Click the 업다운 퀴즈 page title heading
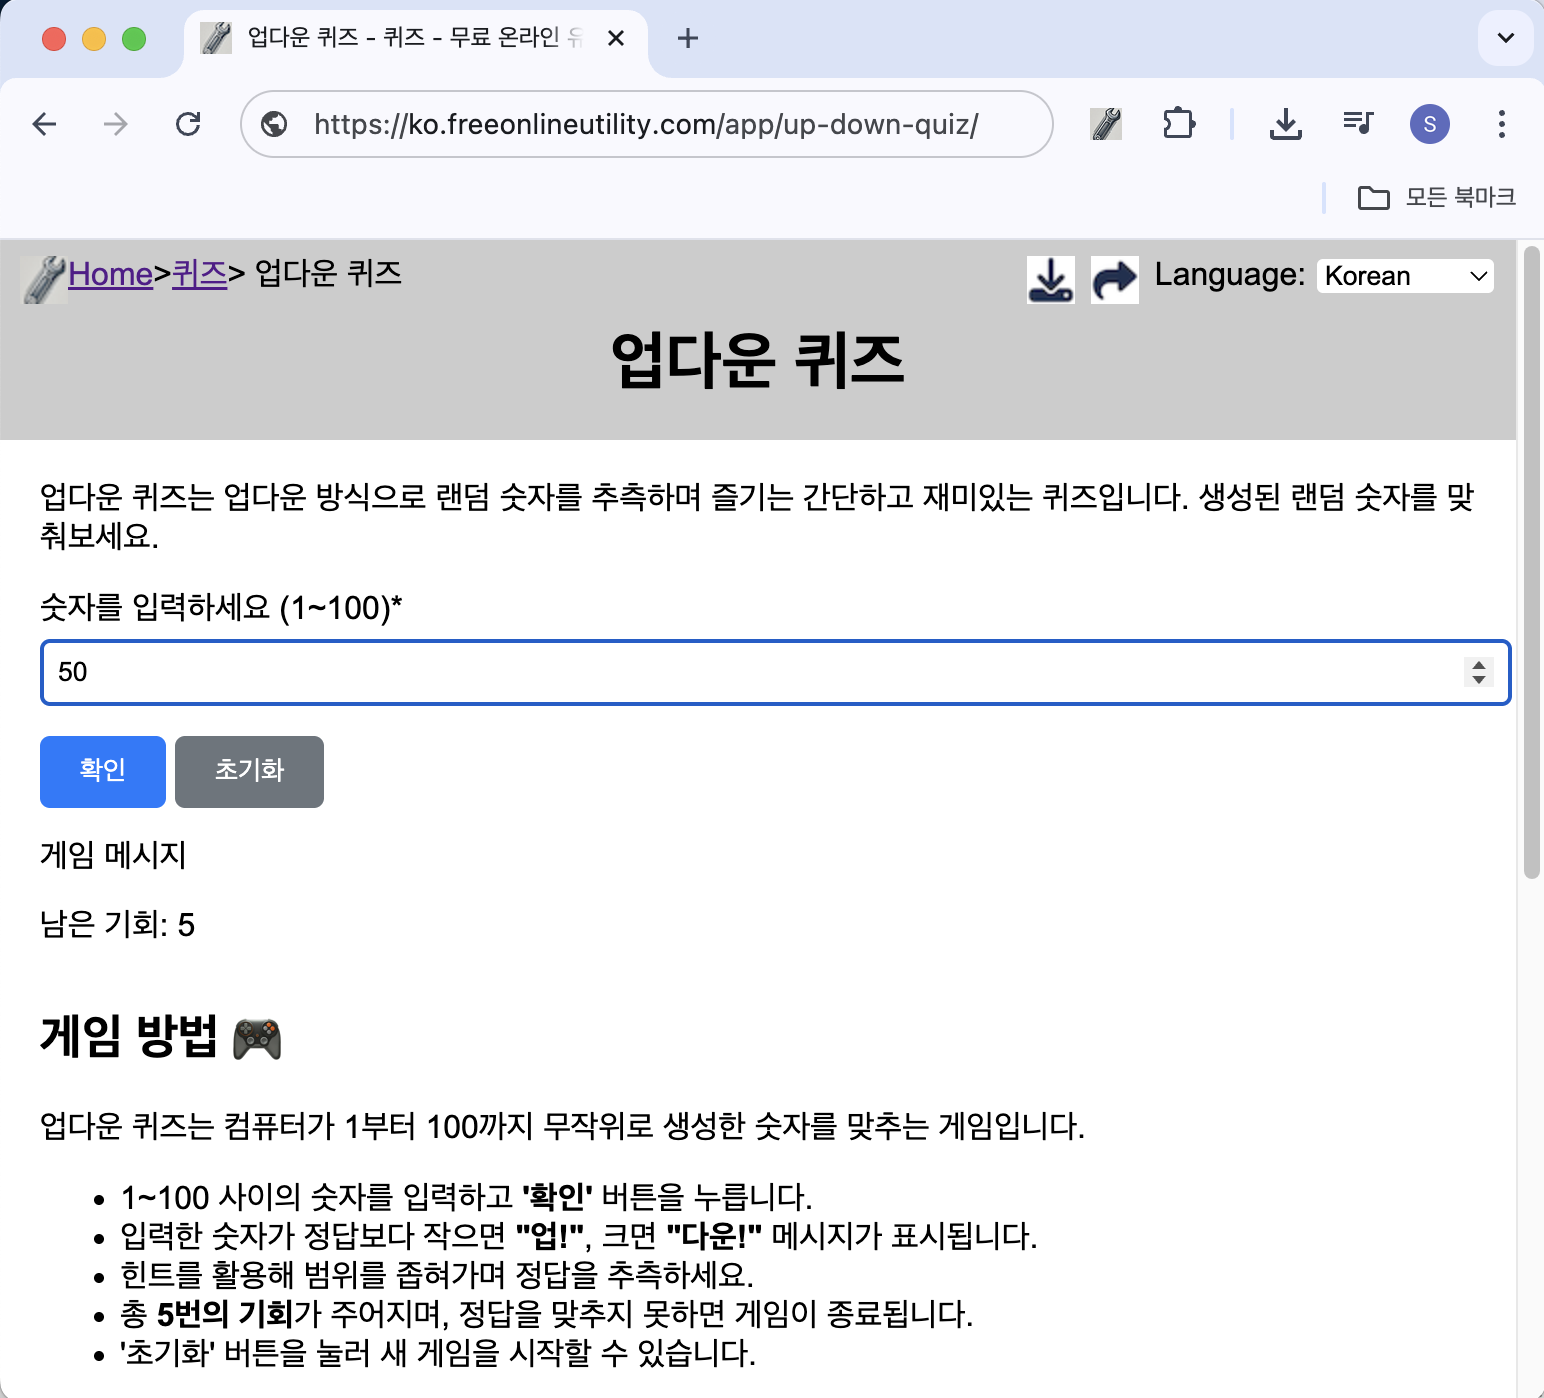The height and width of the screenshot is (1398, 1544). click(x=758, y=361)
